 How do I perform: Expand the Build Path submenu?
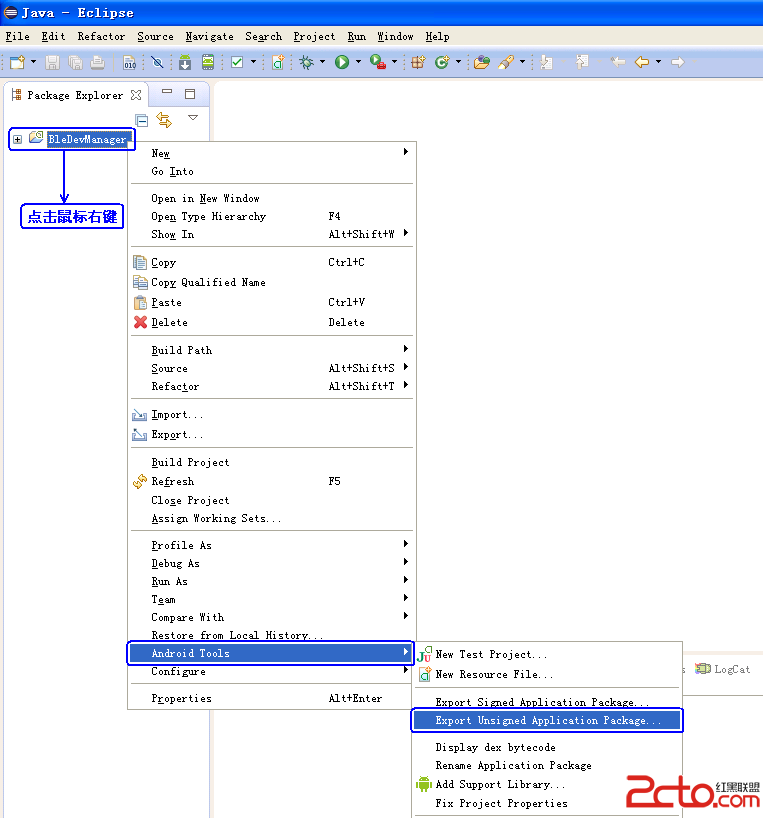coord(271,350)
